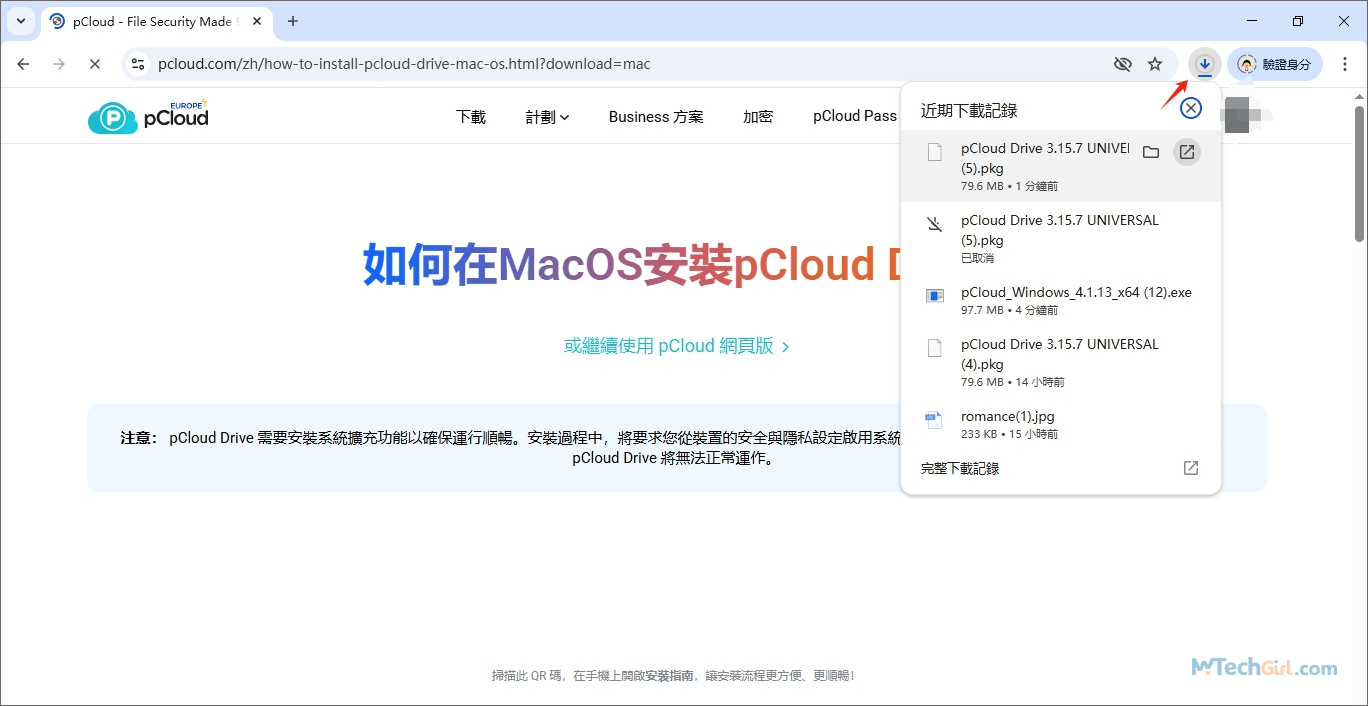Image resolution: width=1368 pixels, height=706 pixels.
Task: Open Business 方案 nav item
Action: (656, 117)
